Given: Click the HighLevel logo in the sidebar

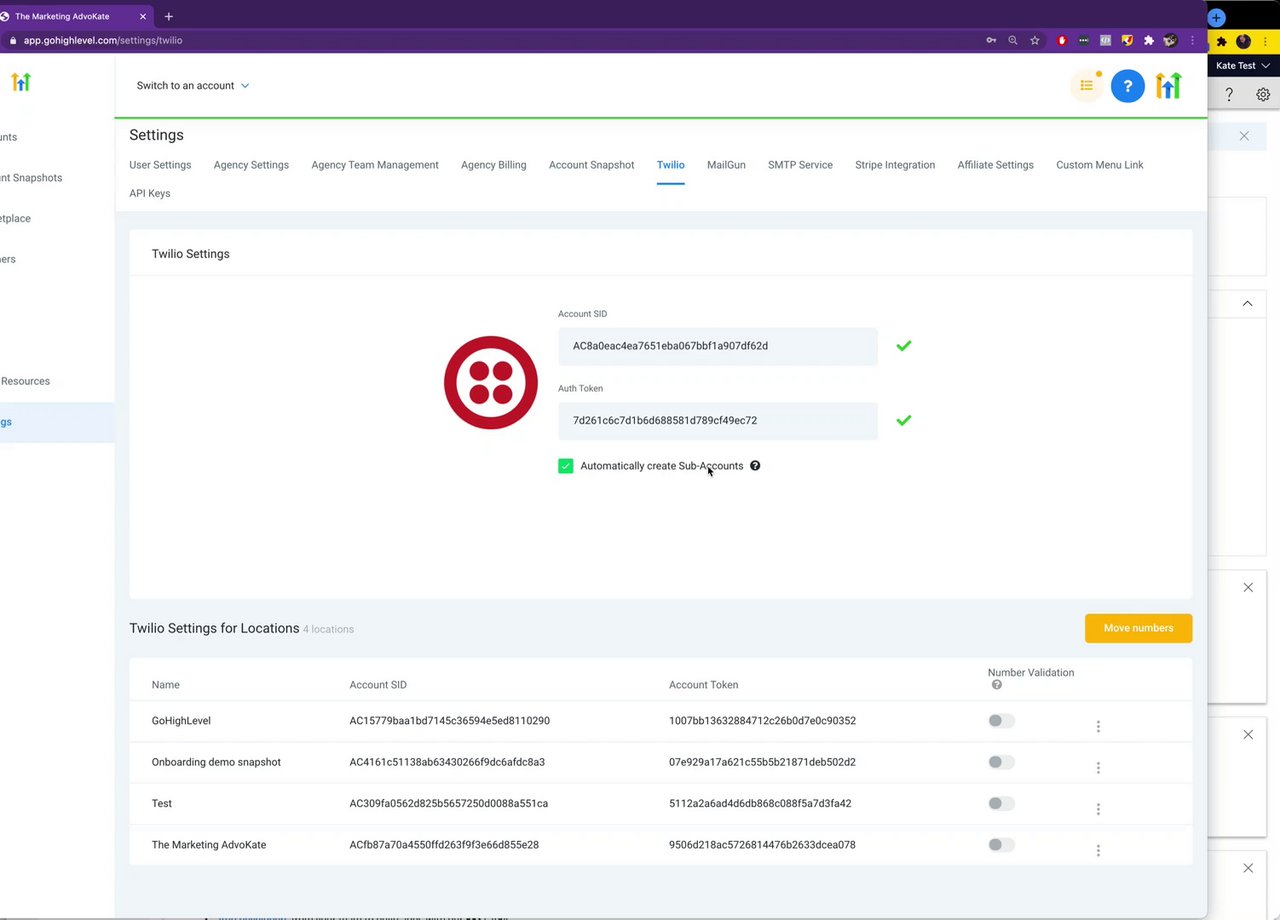Looking at the screenshot, I should (x=21, y=82).
